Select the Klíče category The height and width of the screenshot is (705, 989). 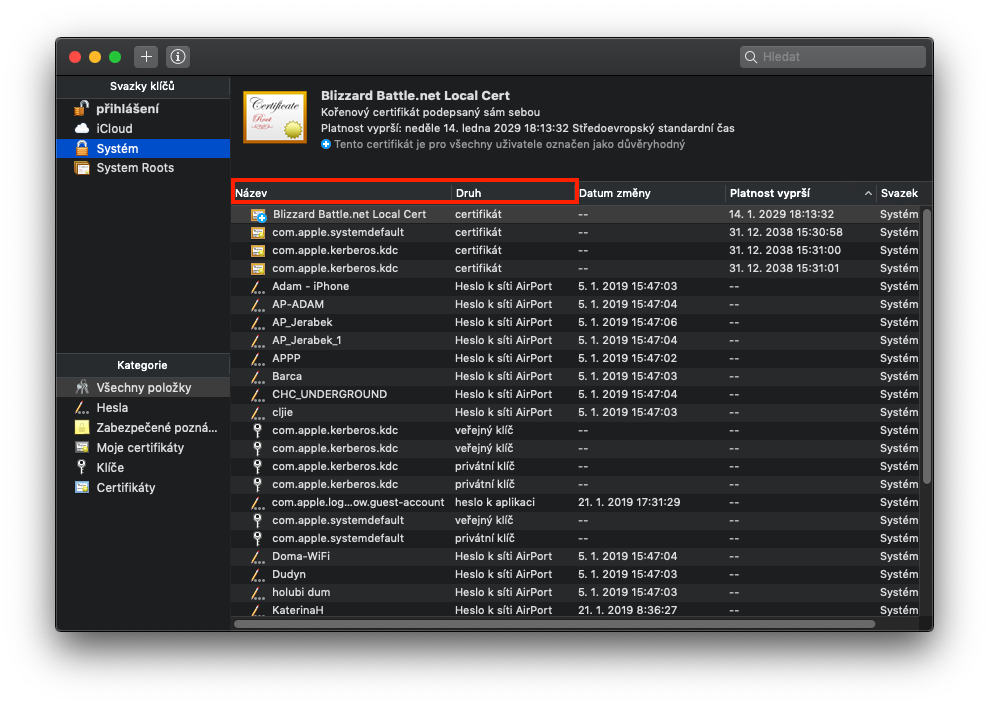click(110, 467)
